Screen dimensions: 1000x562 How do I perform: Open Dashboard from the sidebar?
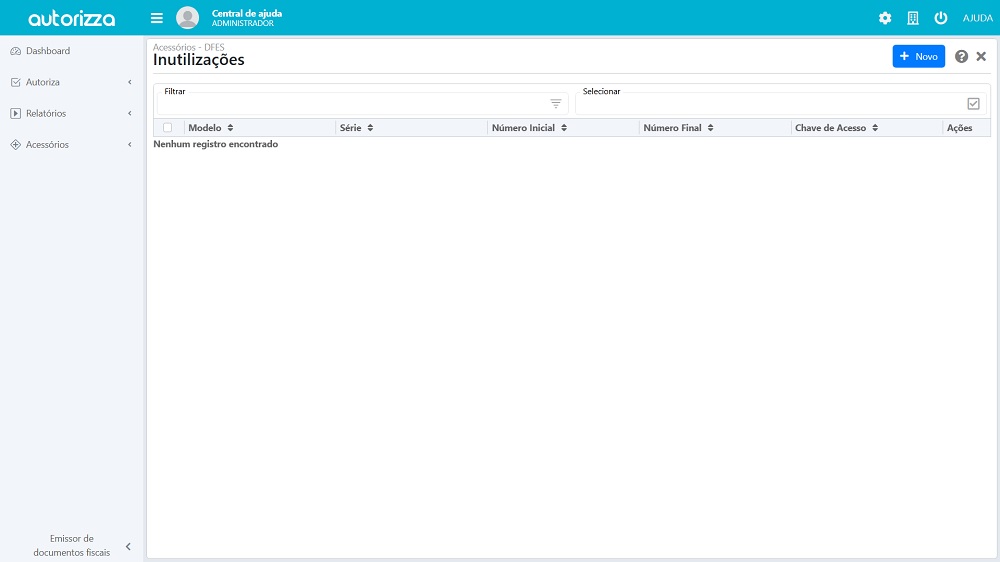(x=48, y=51)
